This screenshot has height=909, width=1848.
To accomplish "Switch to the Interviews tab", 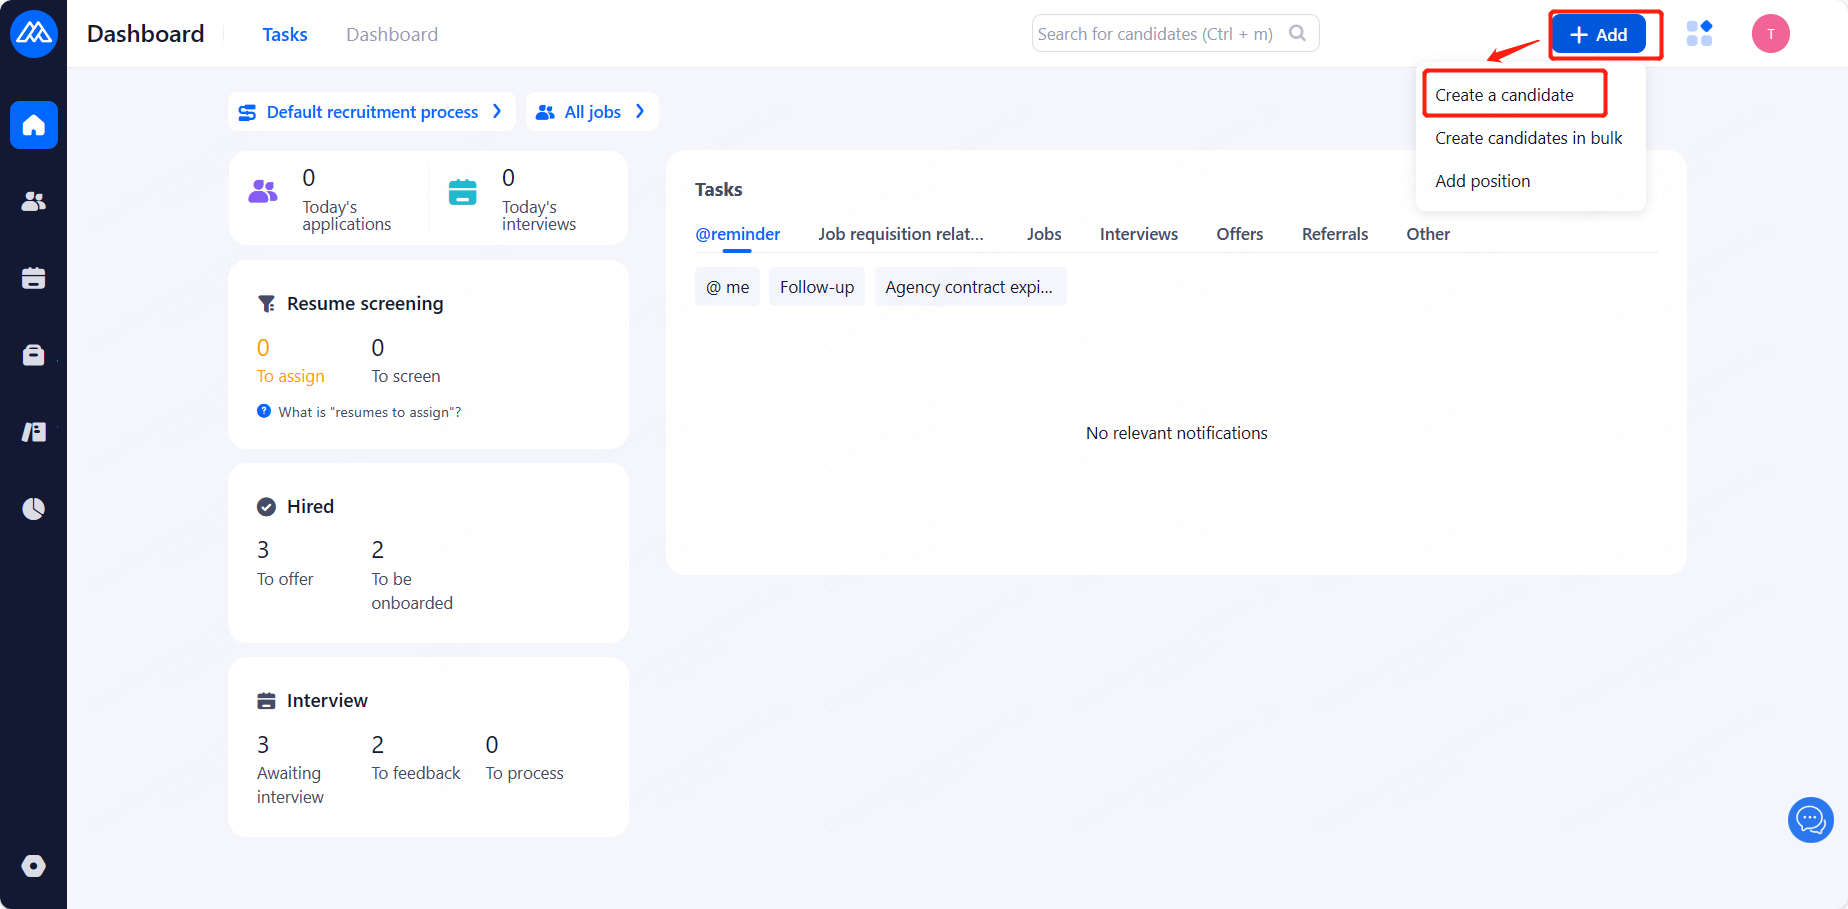I will pyautogui.click(x=1138, y=234).
